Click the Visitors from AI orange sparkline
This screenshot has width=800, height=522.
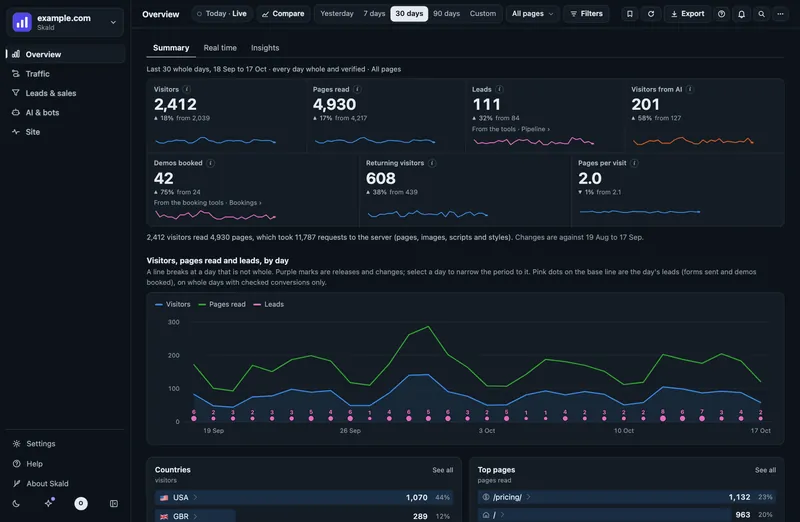click(x=693, y=141)
